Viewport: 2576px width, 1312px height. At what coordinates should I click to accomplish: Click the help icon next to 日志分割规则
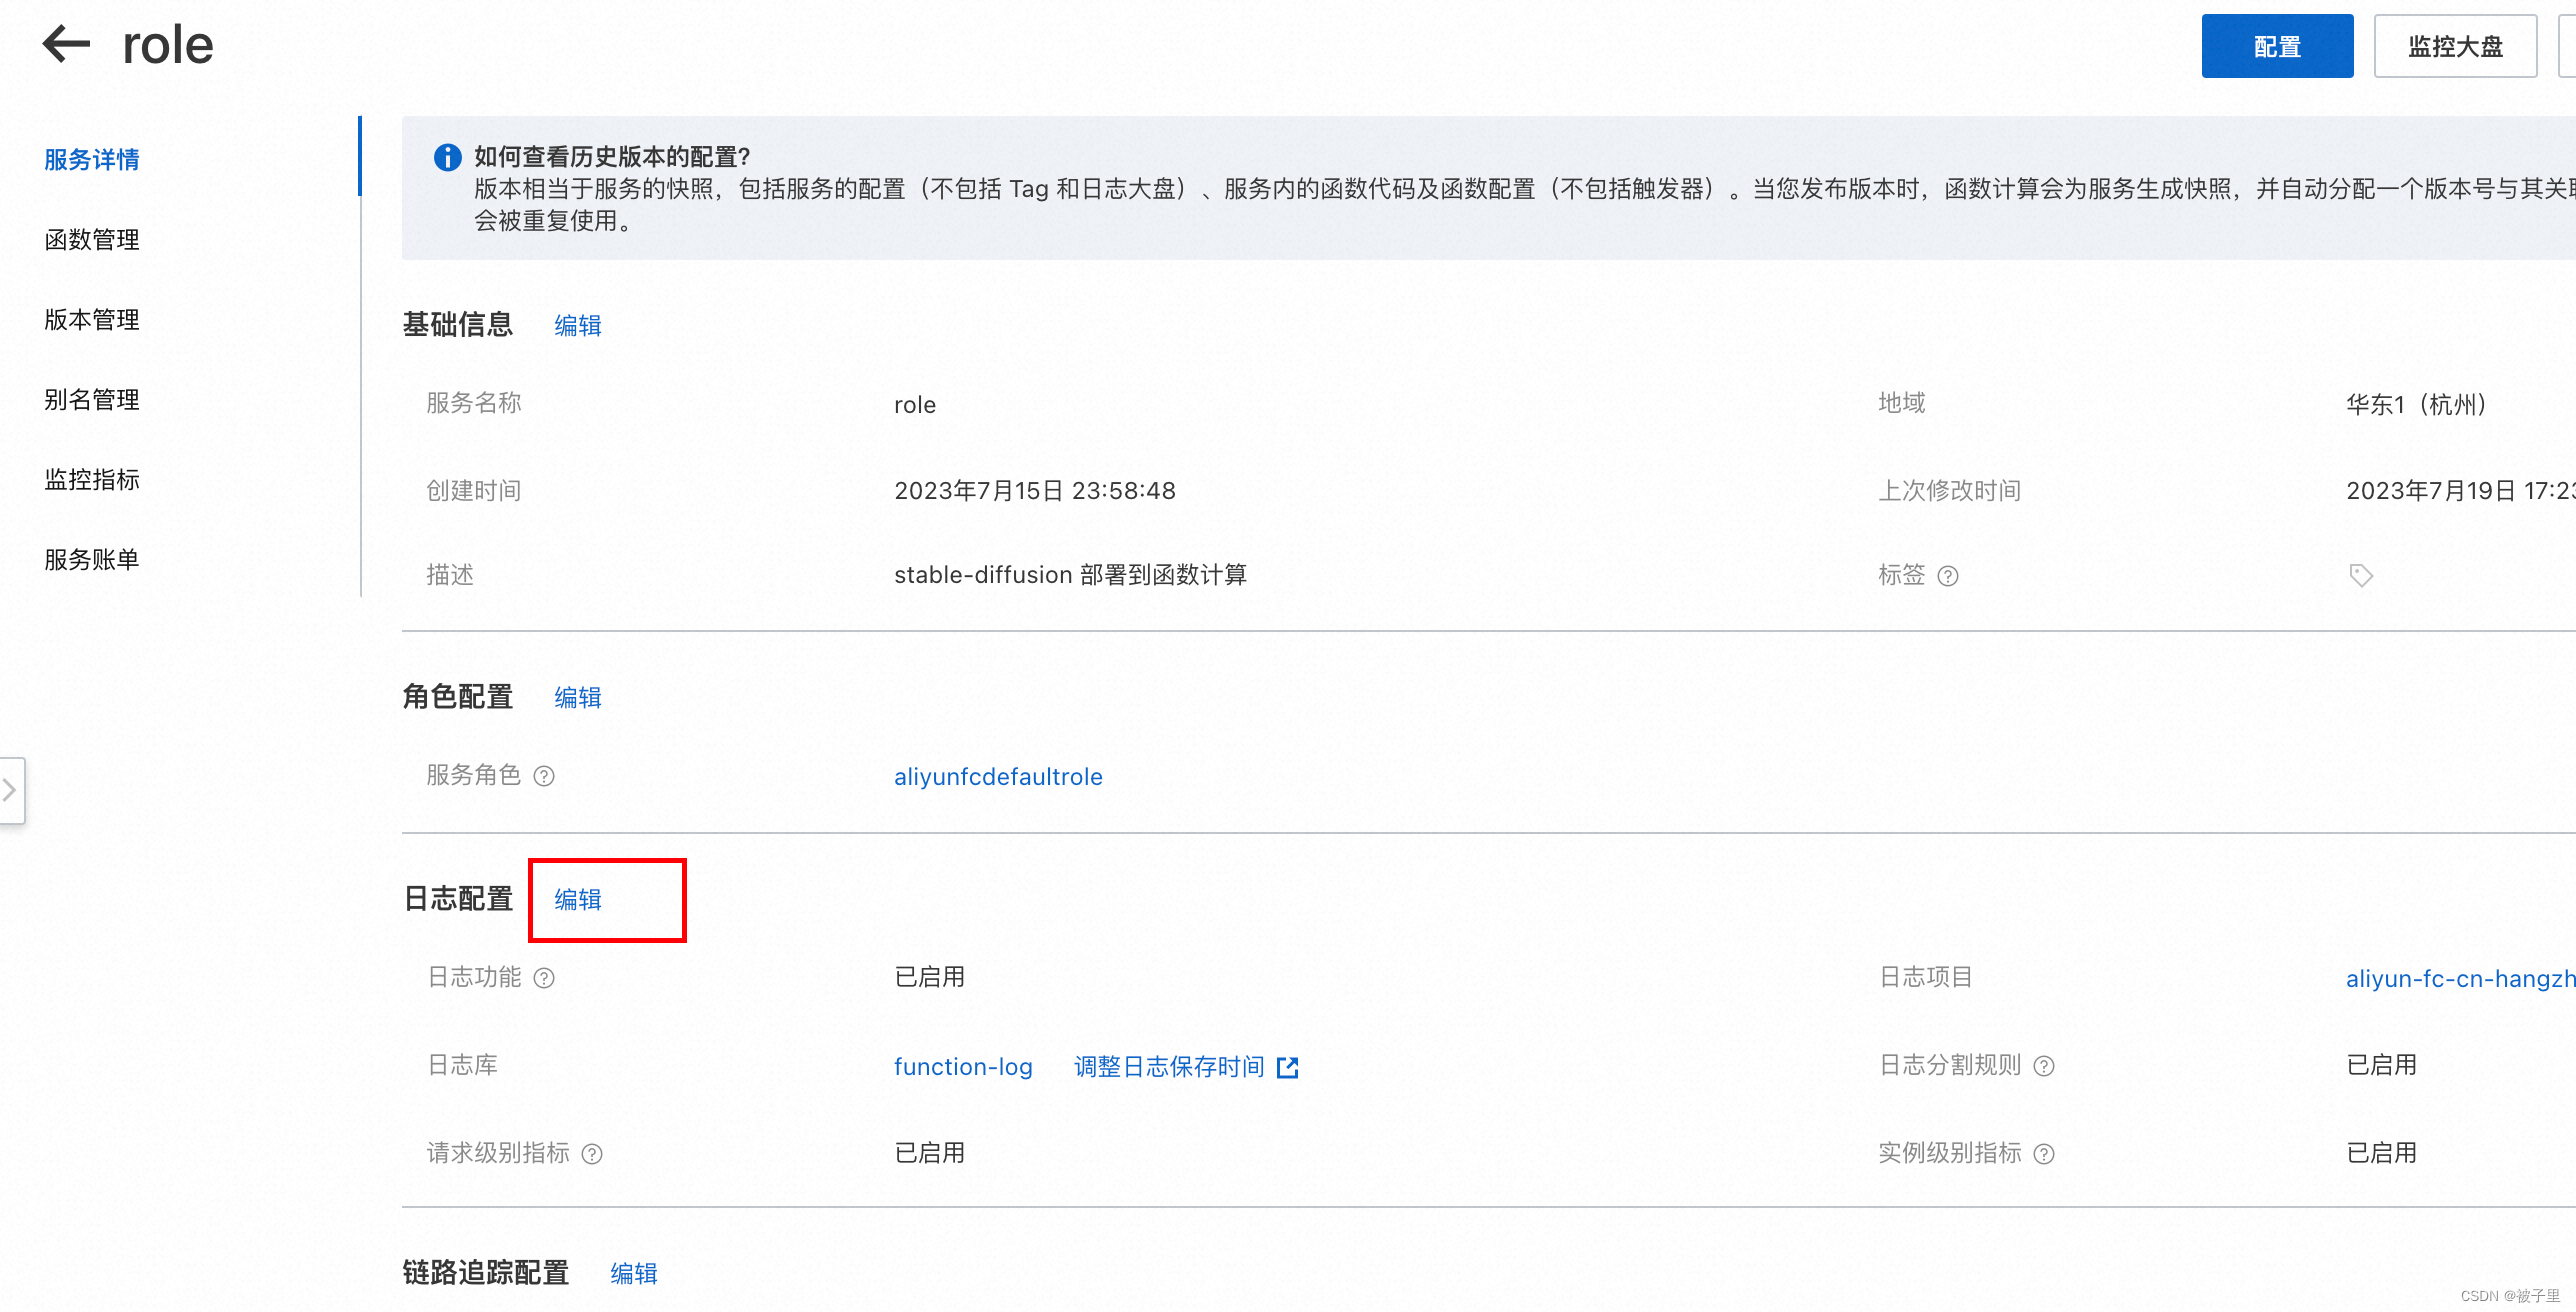[x=2044, y=1066]
